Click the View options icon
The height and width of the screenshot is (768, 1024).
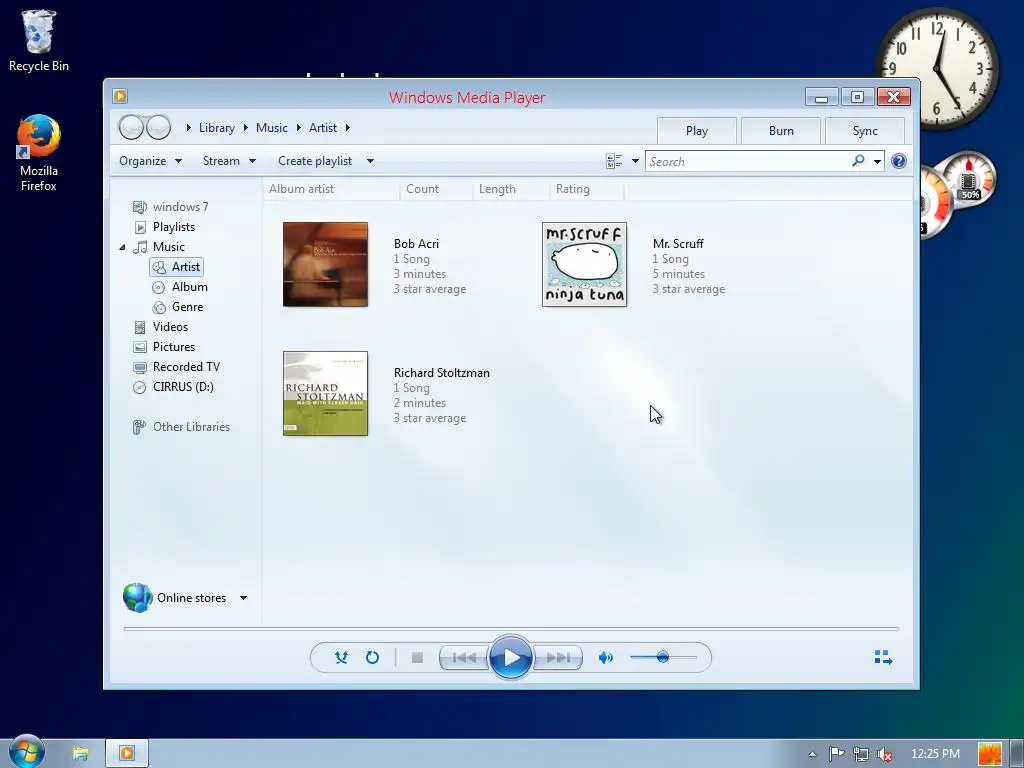coord(614,161)
